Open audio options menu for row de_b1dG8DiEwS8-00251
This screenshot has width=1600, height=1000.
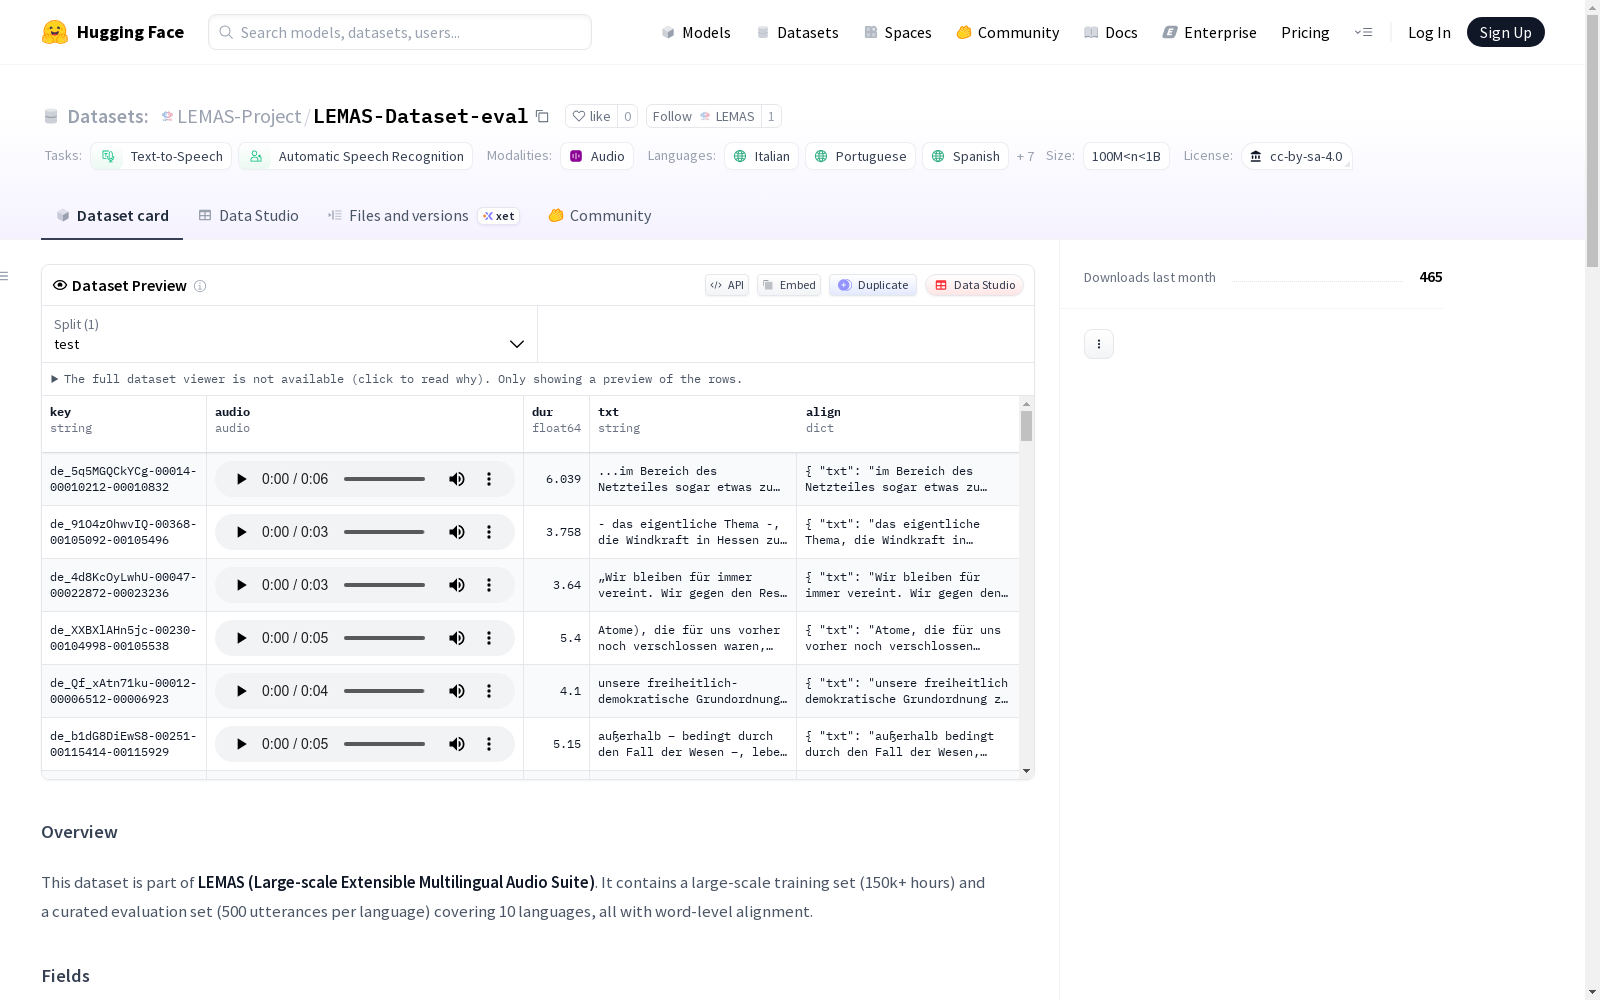click(489, 744)
